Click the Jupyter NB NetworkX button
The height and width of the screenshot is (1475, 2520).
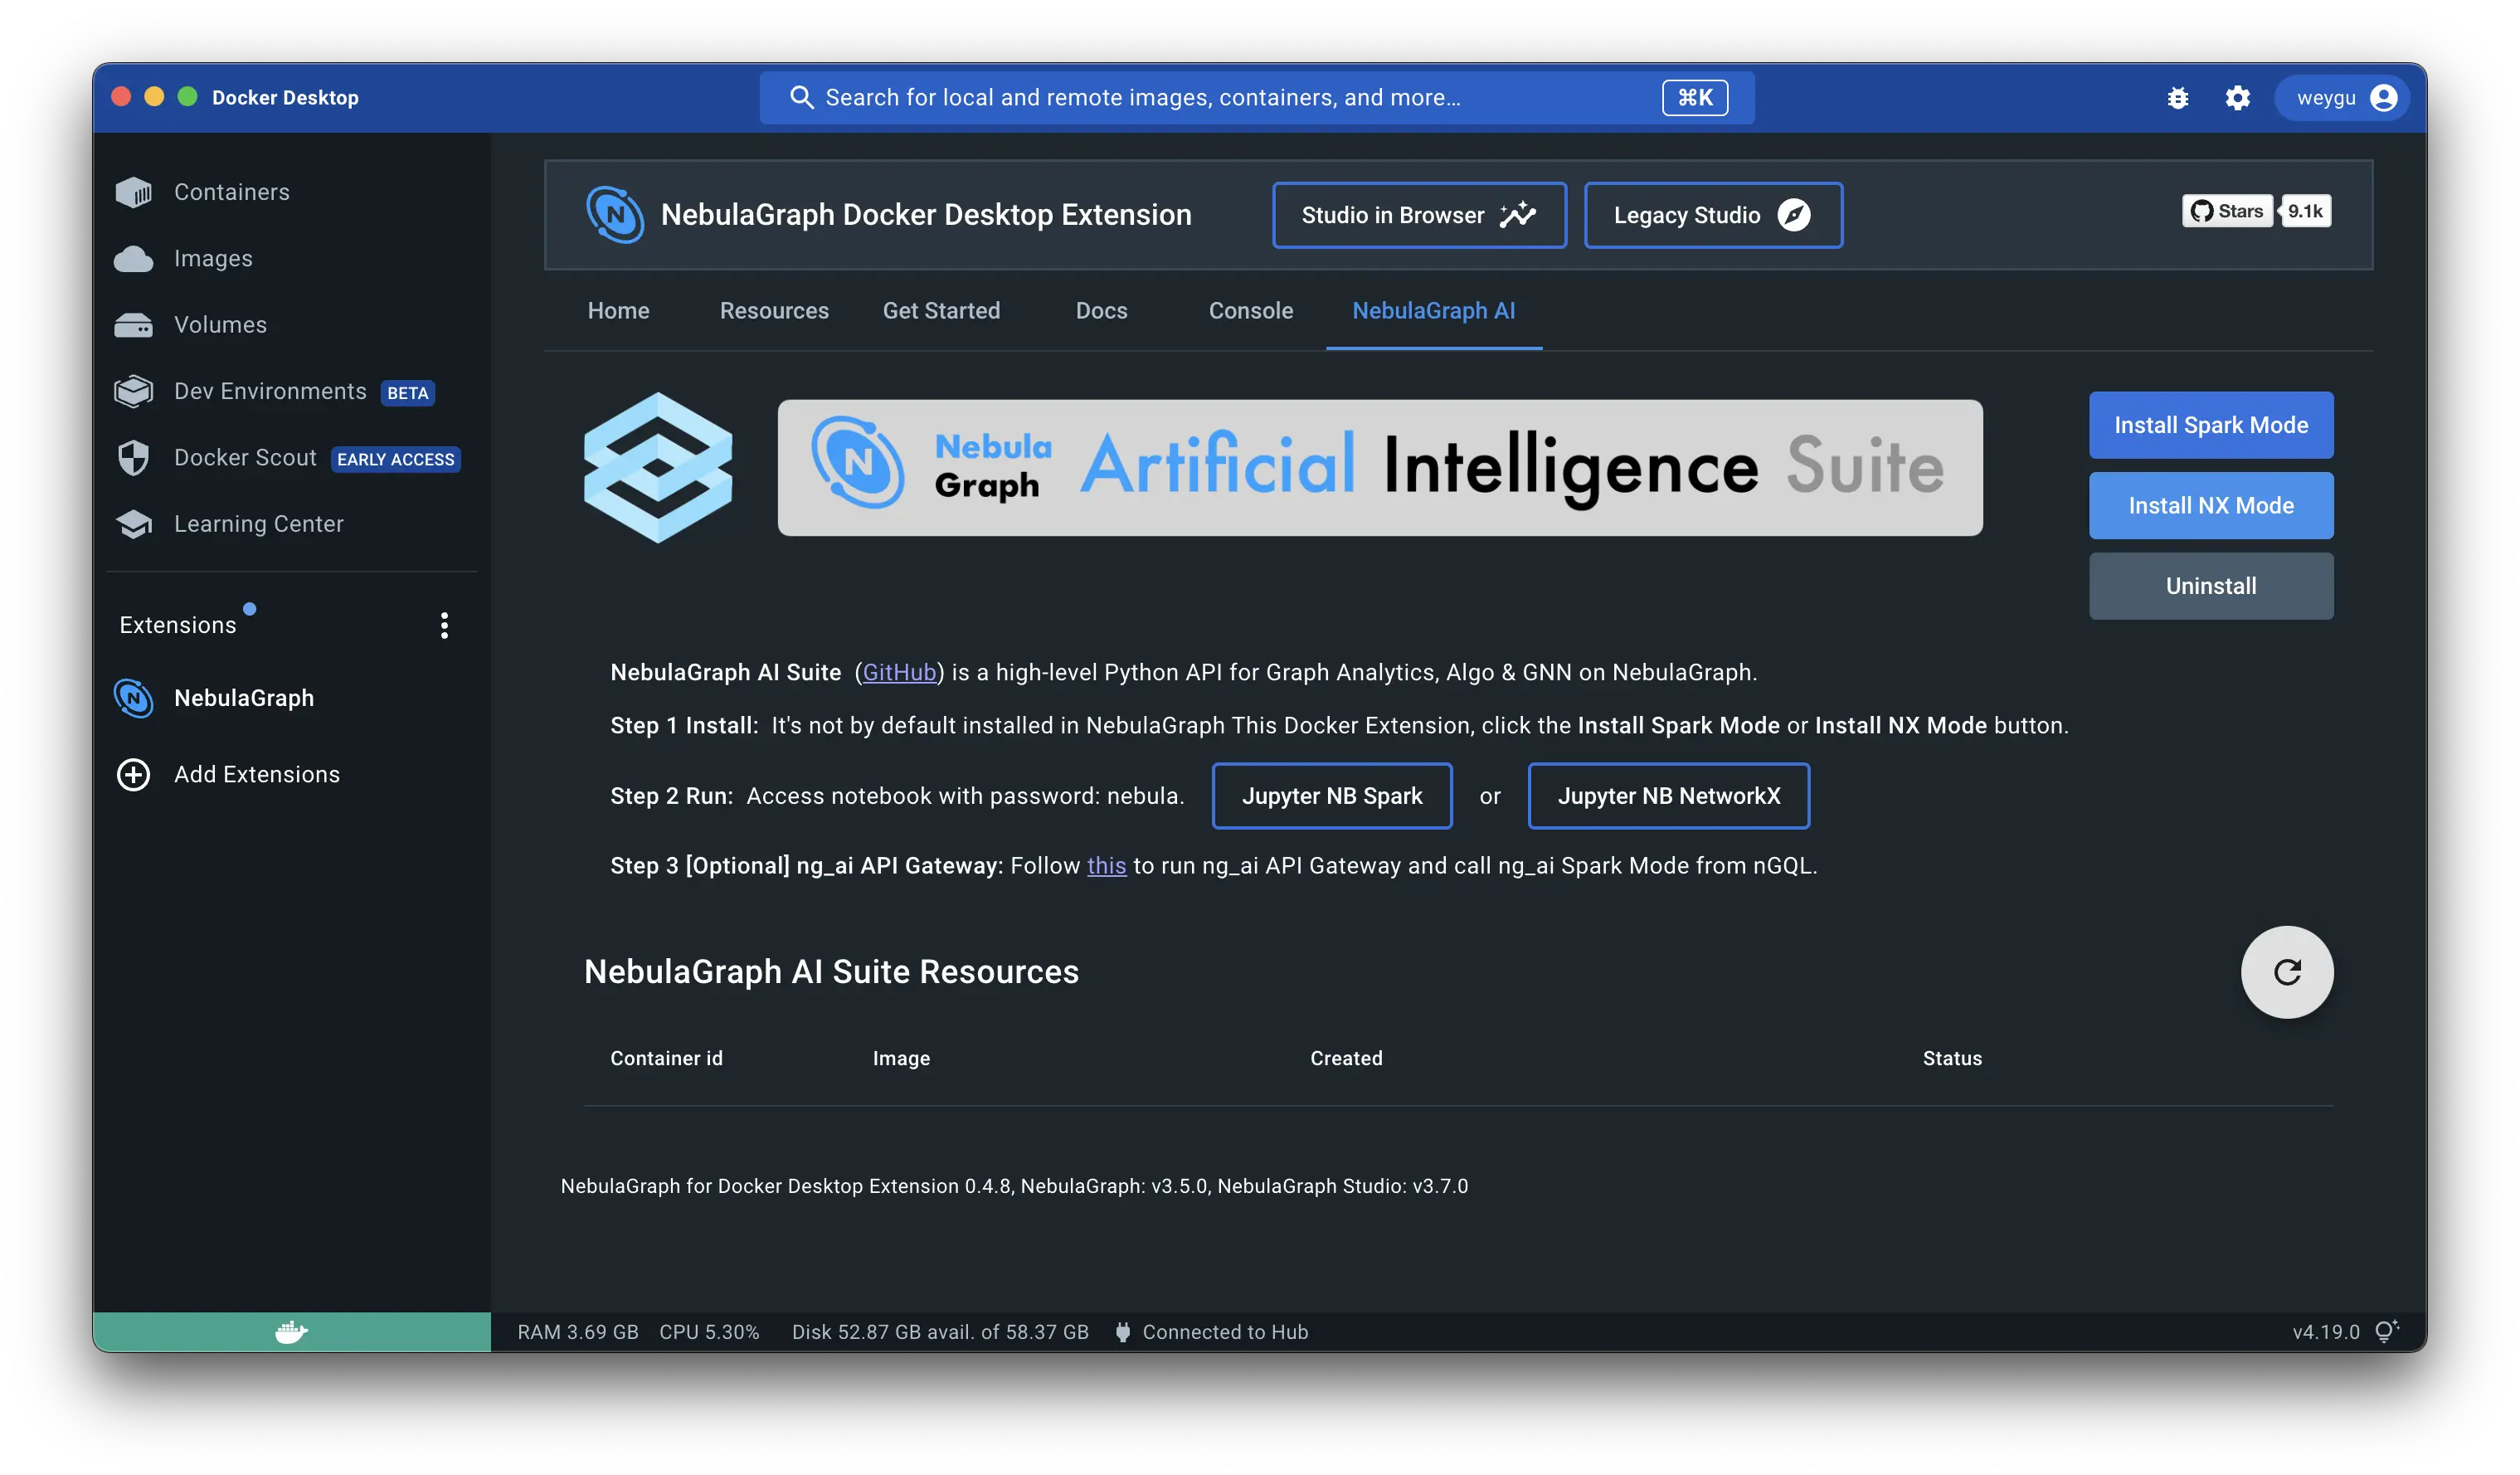click(1669, 796)
